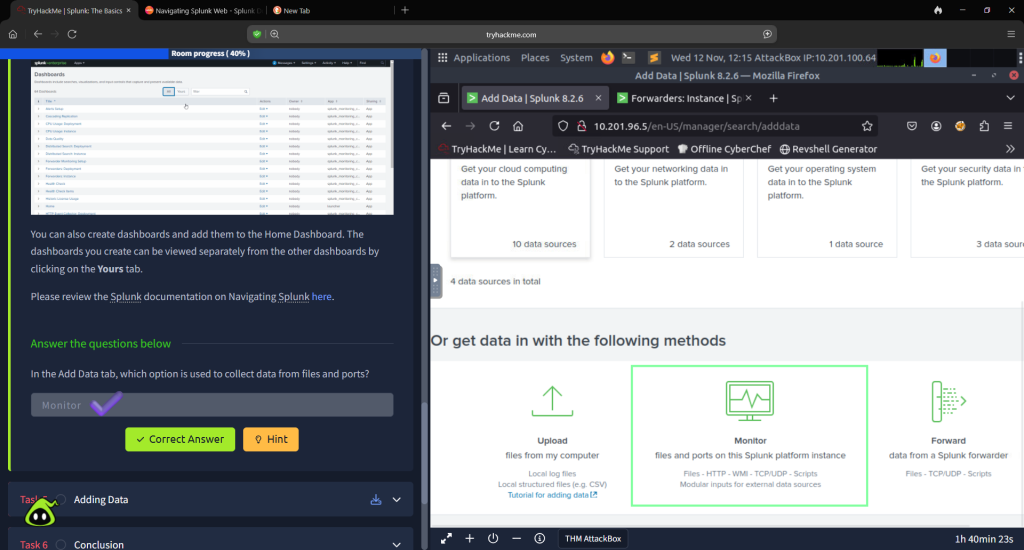Toggle the Task 6 Conclusion completion circle
The height and width of the screenshot is (550, 1024).
pos(61,545)
